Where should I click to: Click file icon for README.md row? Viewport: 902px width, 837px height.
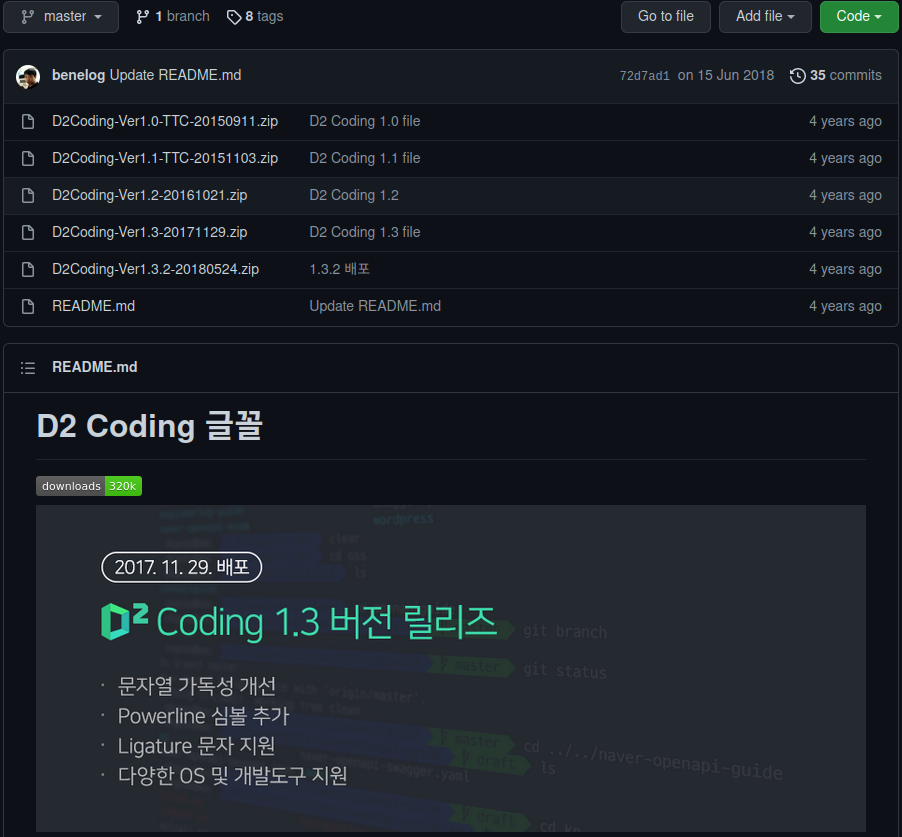(28, 306)
